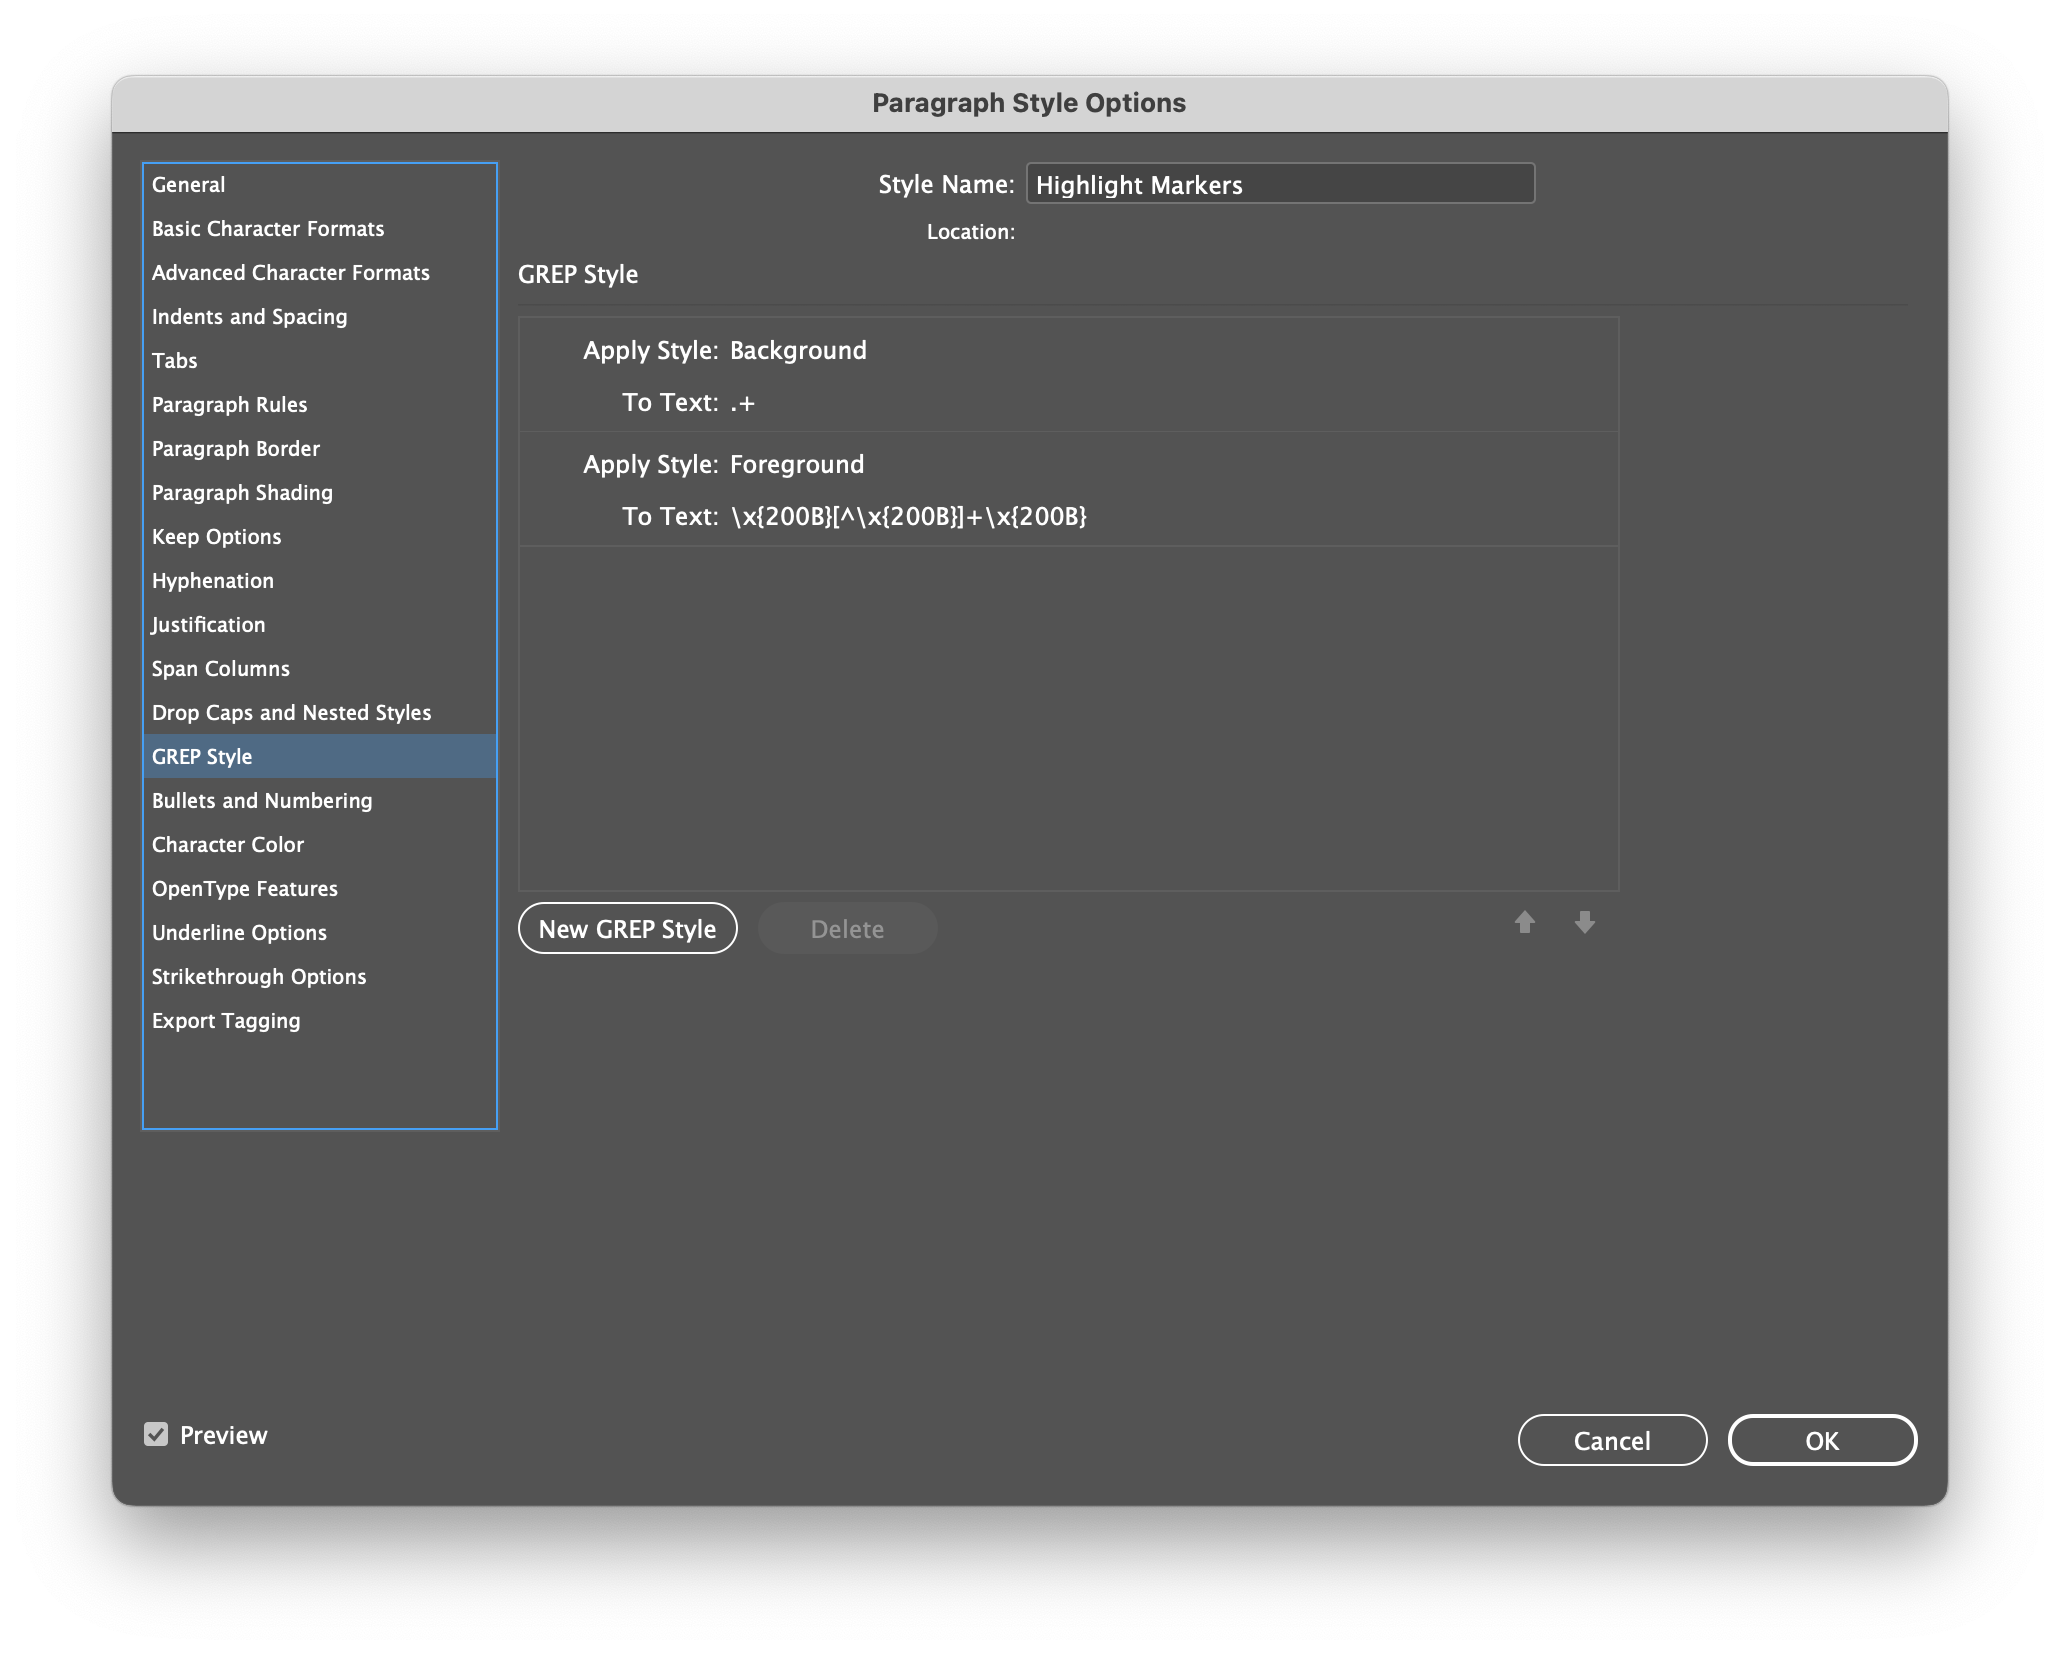Open Keep Options settings
The image size is (2060, 1654).
[216, 536]
